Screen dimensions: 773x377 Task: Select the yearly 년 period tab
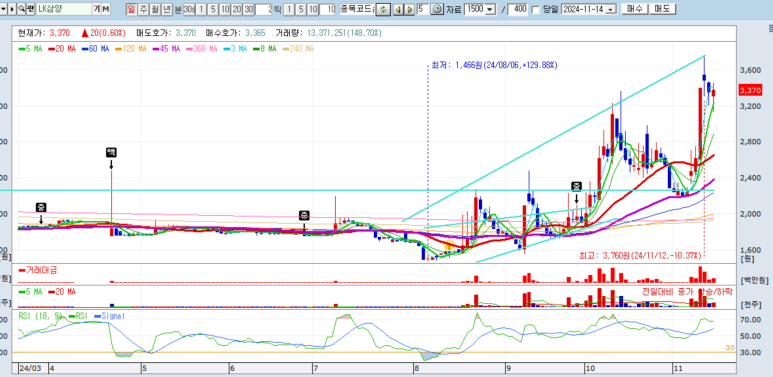167,9
